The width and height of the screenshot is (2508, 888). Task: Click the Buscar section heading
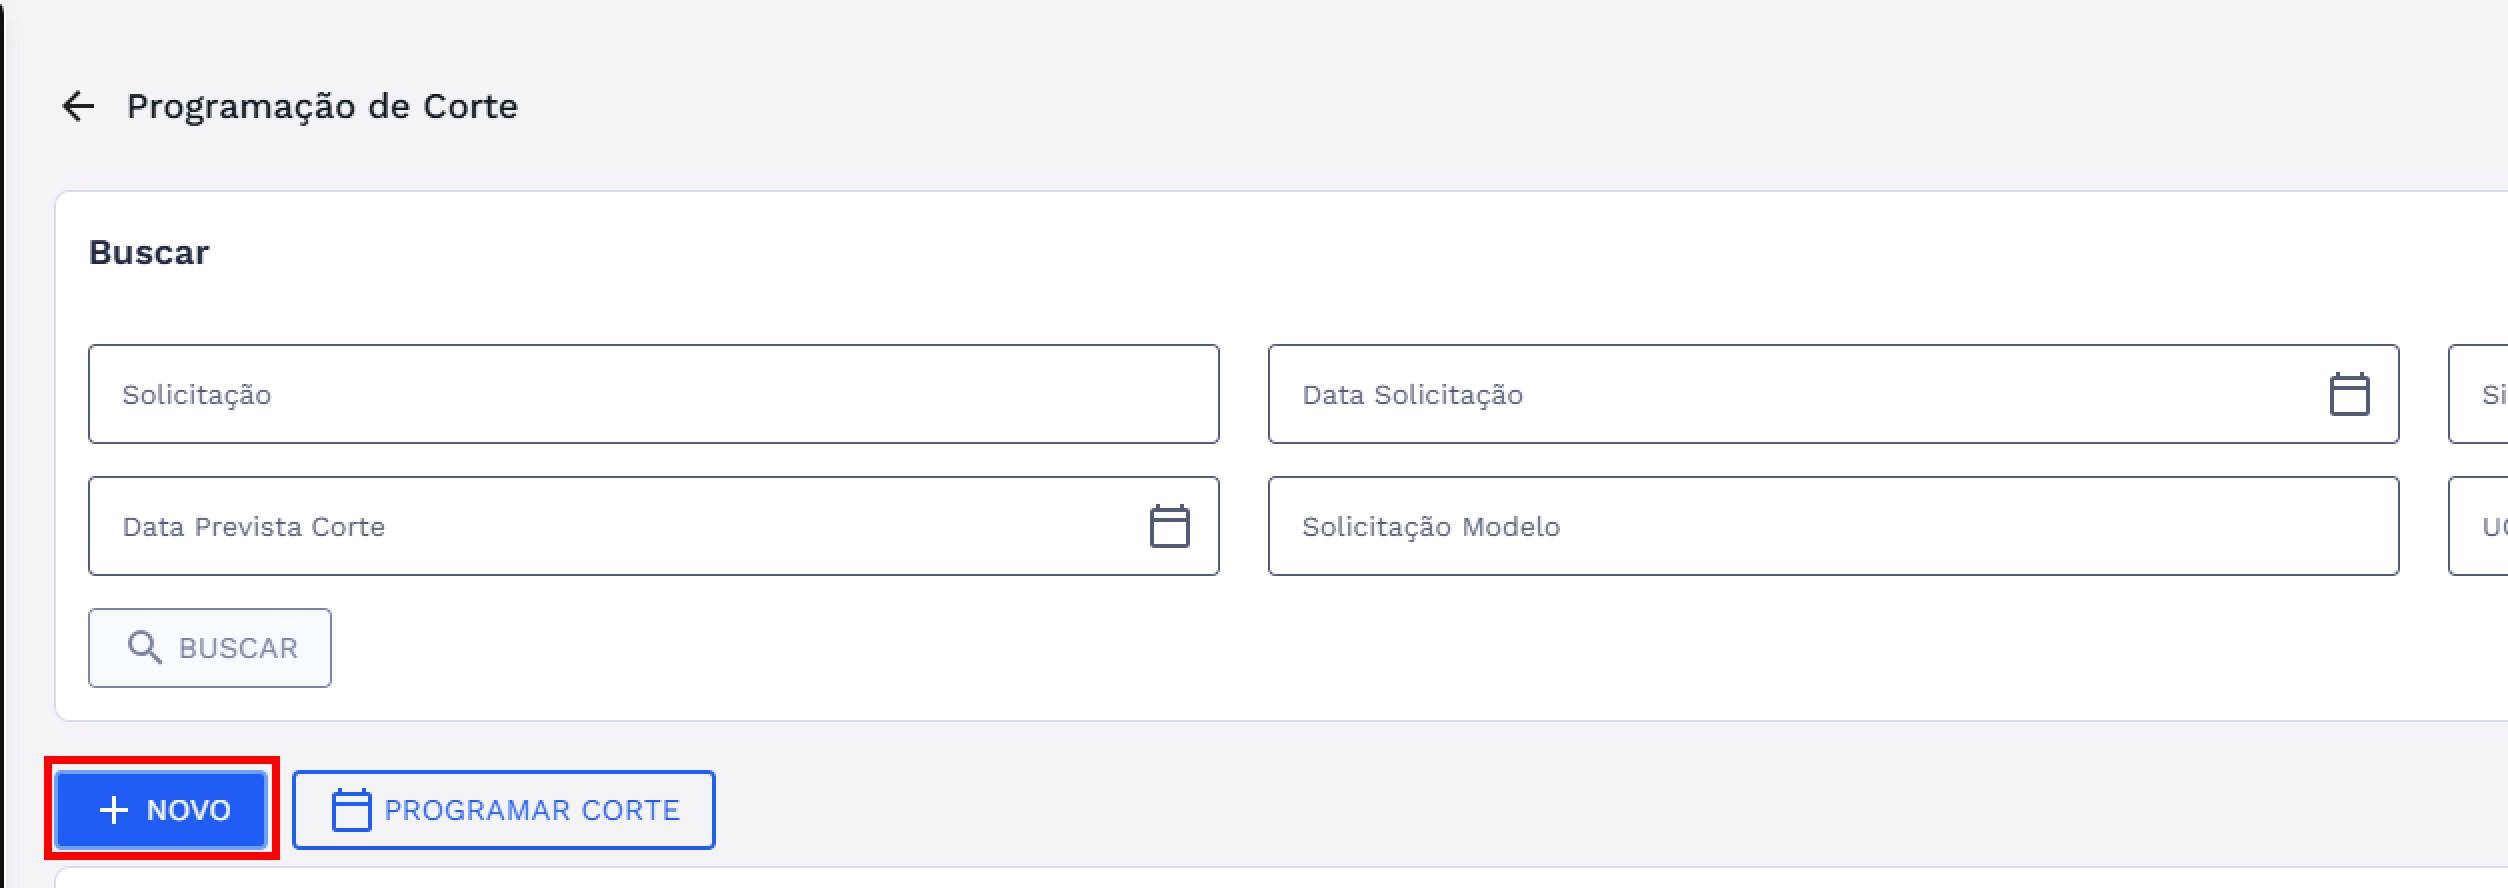pos(149,252)
